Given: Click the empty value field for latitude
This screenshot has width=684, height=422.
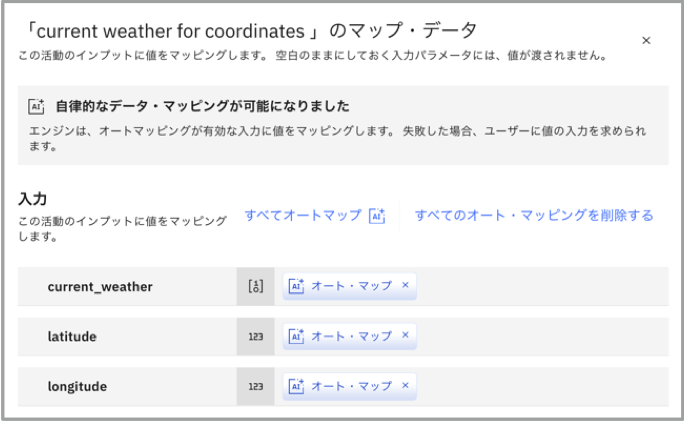Looking at the screenshot, I should pos(540,337).
